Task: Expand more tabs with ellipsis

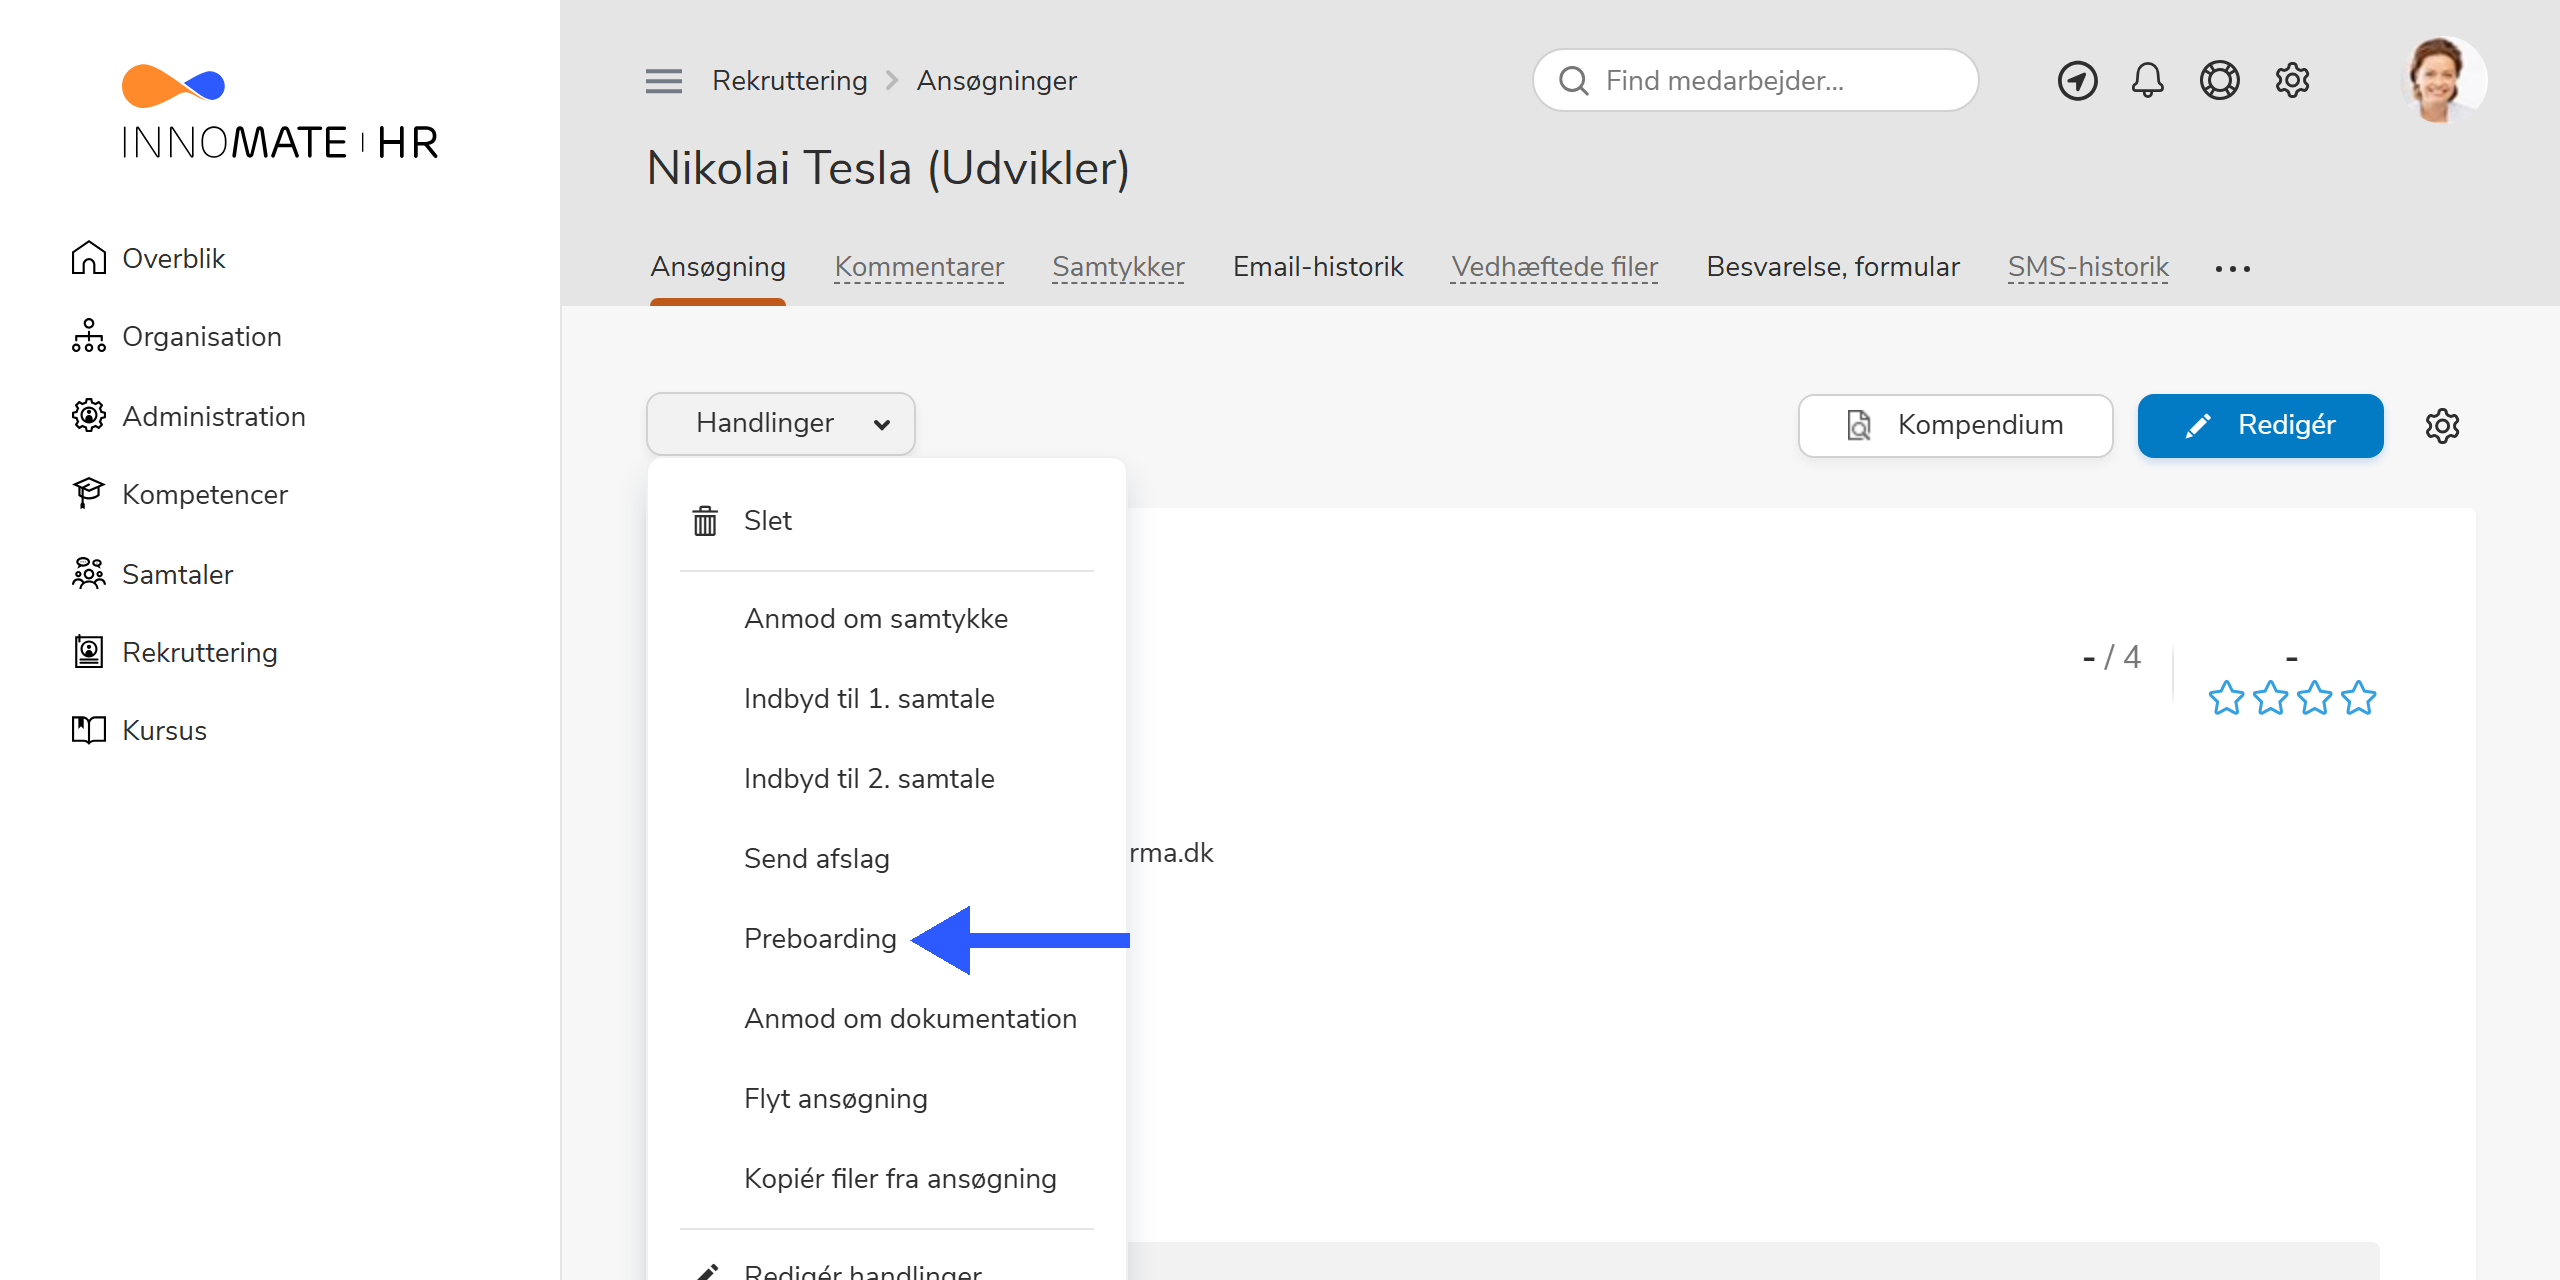Action: [2232, 269]
